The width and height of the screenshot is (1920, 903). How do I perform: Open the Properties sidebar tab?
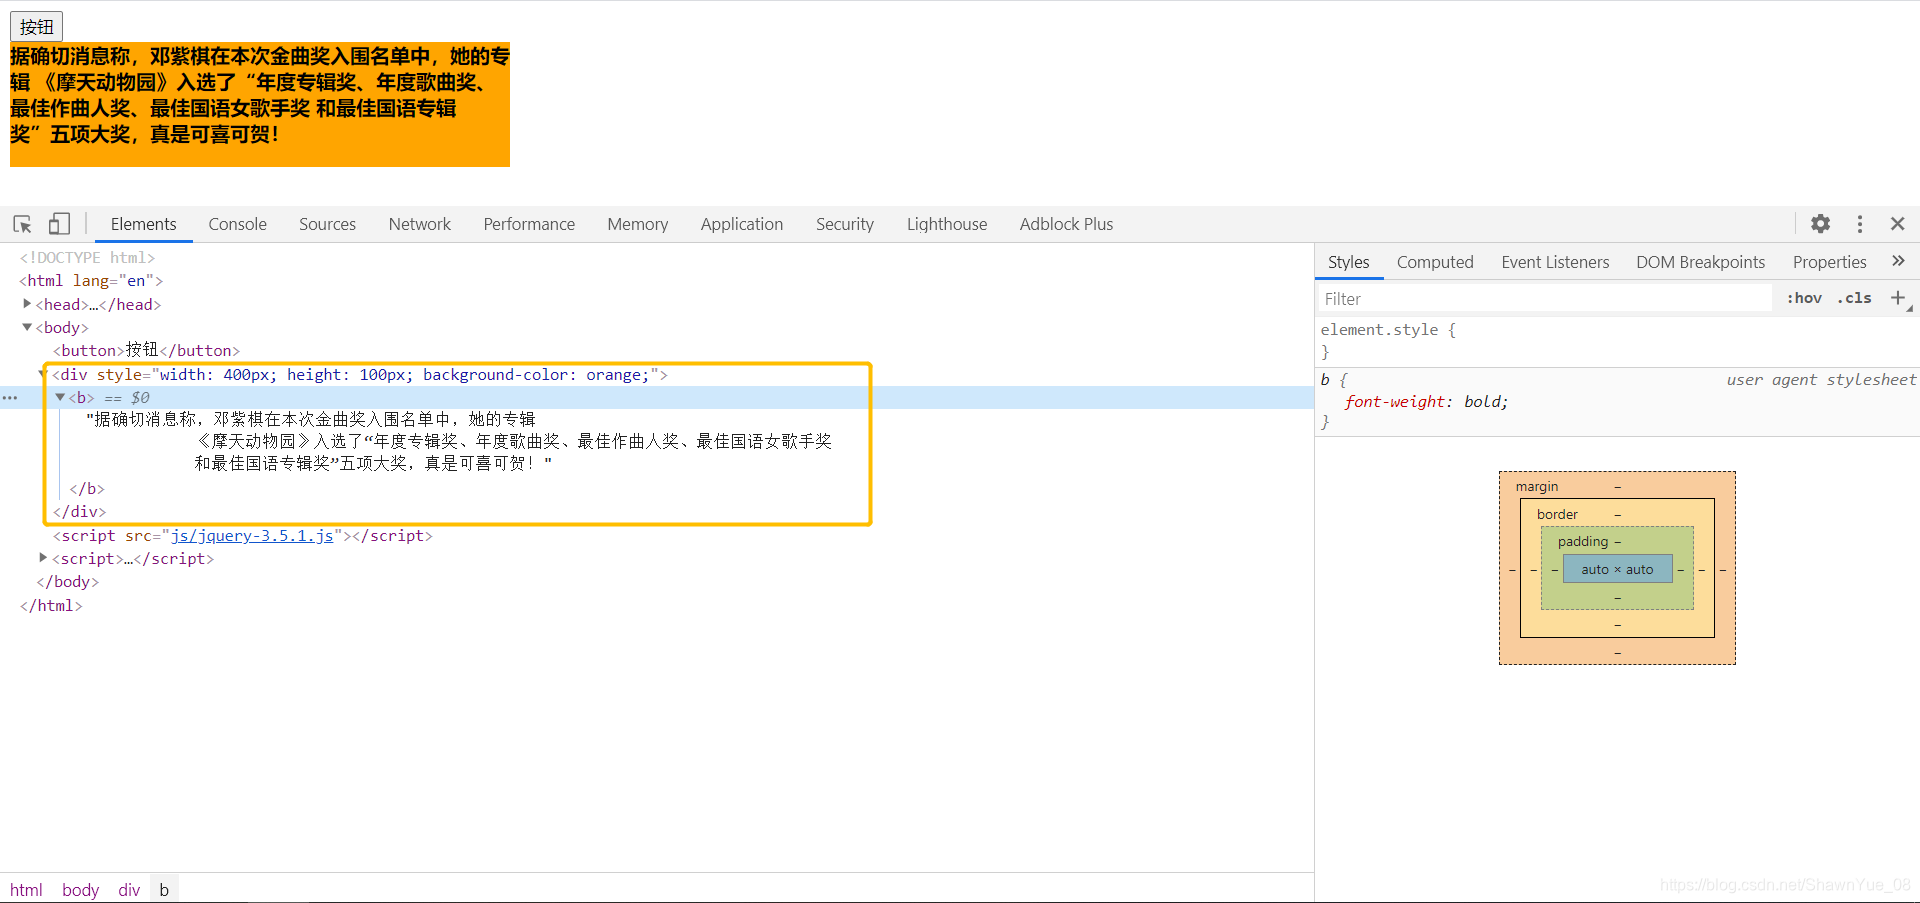pyautogui.click(x=1829, y=262)
